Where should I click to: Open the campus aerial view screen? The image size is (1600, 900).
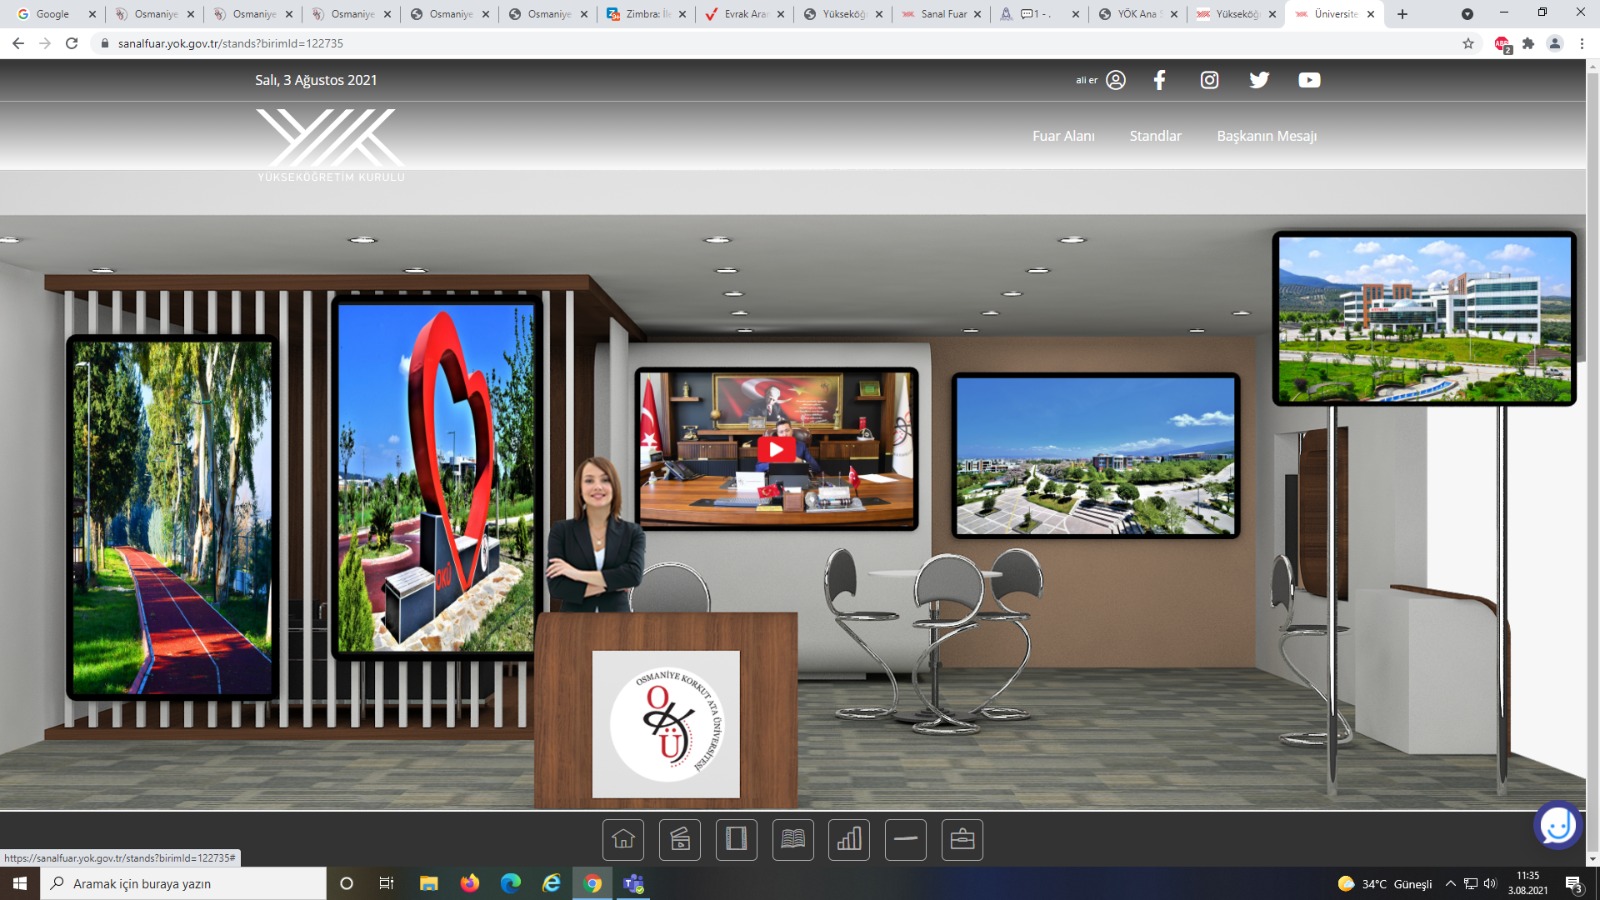click(x=1096, y=456)
